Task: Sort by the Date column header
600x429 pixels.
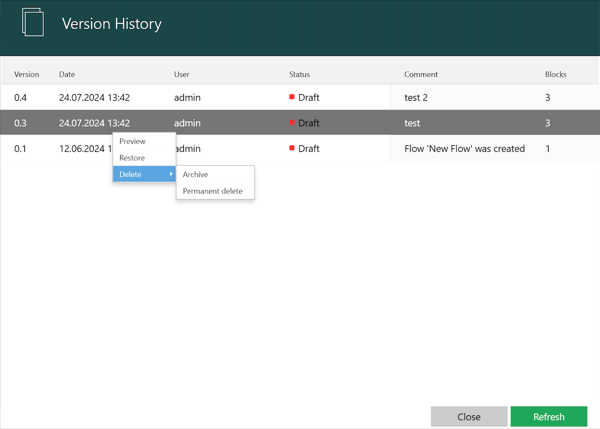Action: point(67,74)
